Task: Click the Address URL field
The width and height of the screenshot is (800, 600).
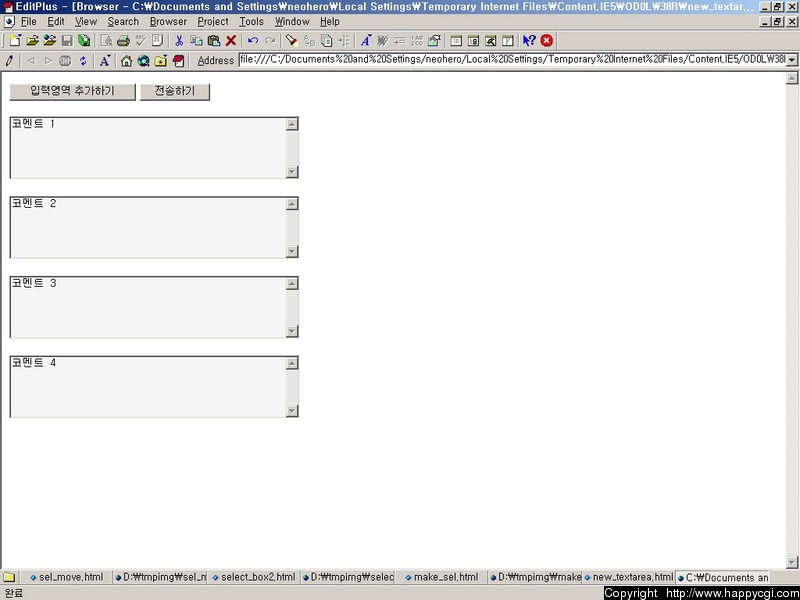Action: click(512, 60)
